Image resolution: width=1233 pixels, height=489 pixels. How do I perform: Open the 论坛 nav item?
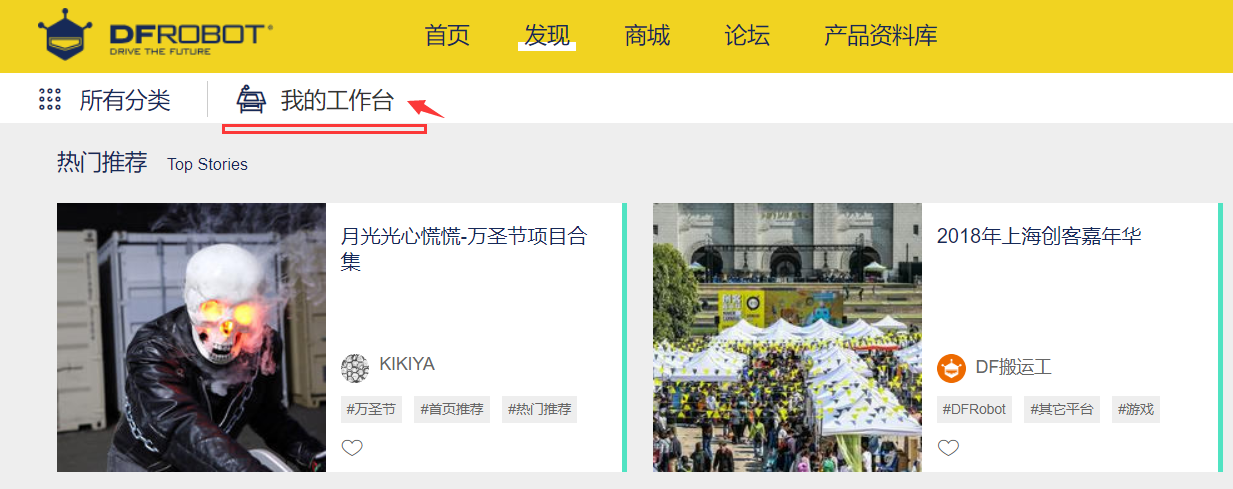click(747, 36)
